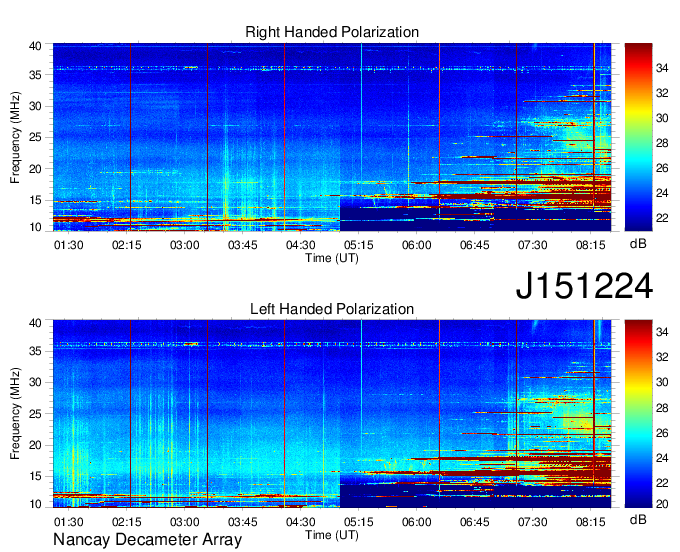Screen dimensions: 680x552
Task: Click the 34 dB tick on the right-handed color scale
Action: pos(662,68)
